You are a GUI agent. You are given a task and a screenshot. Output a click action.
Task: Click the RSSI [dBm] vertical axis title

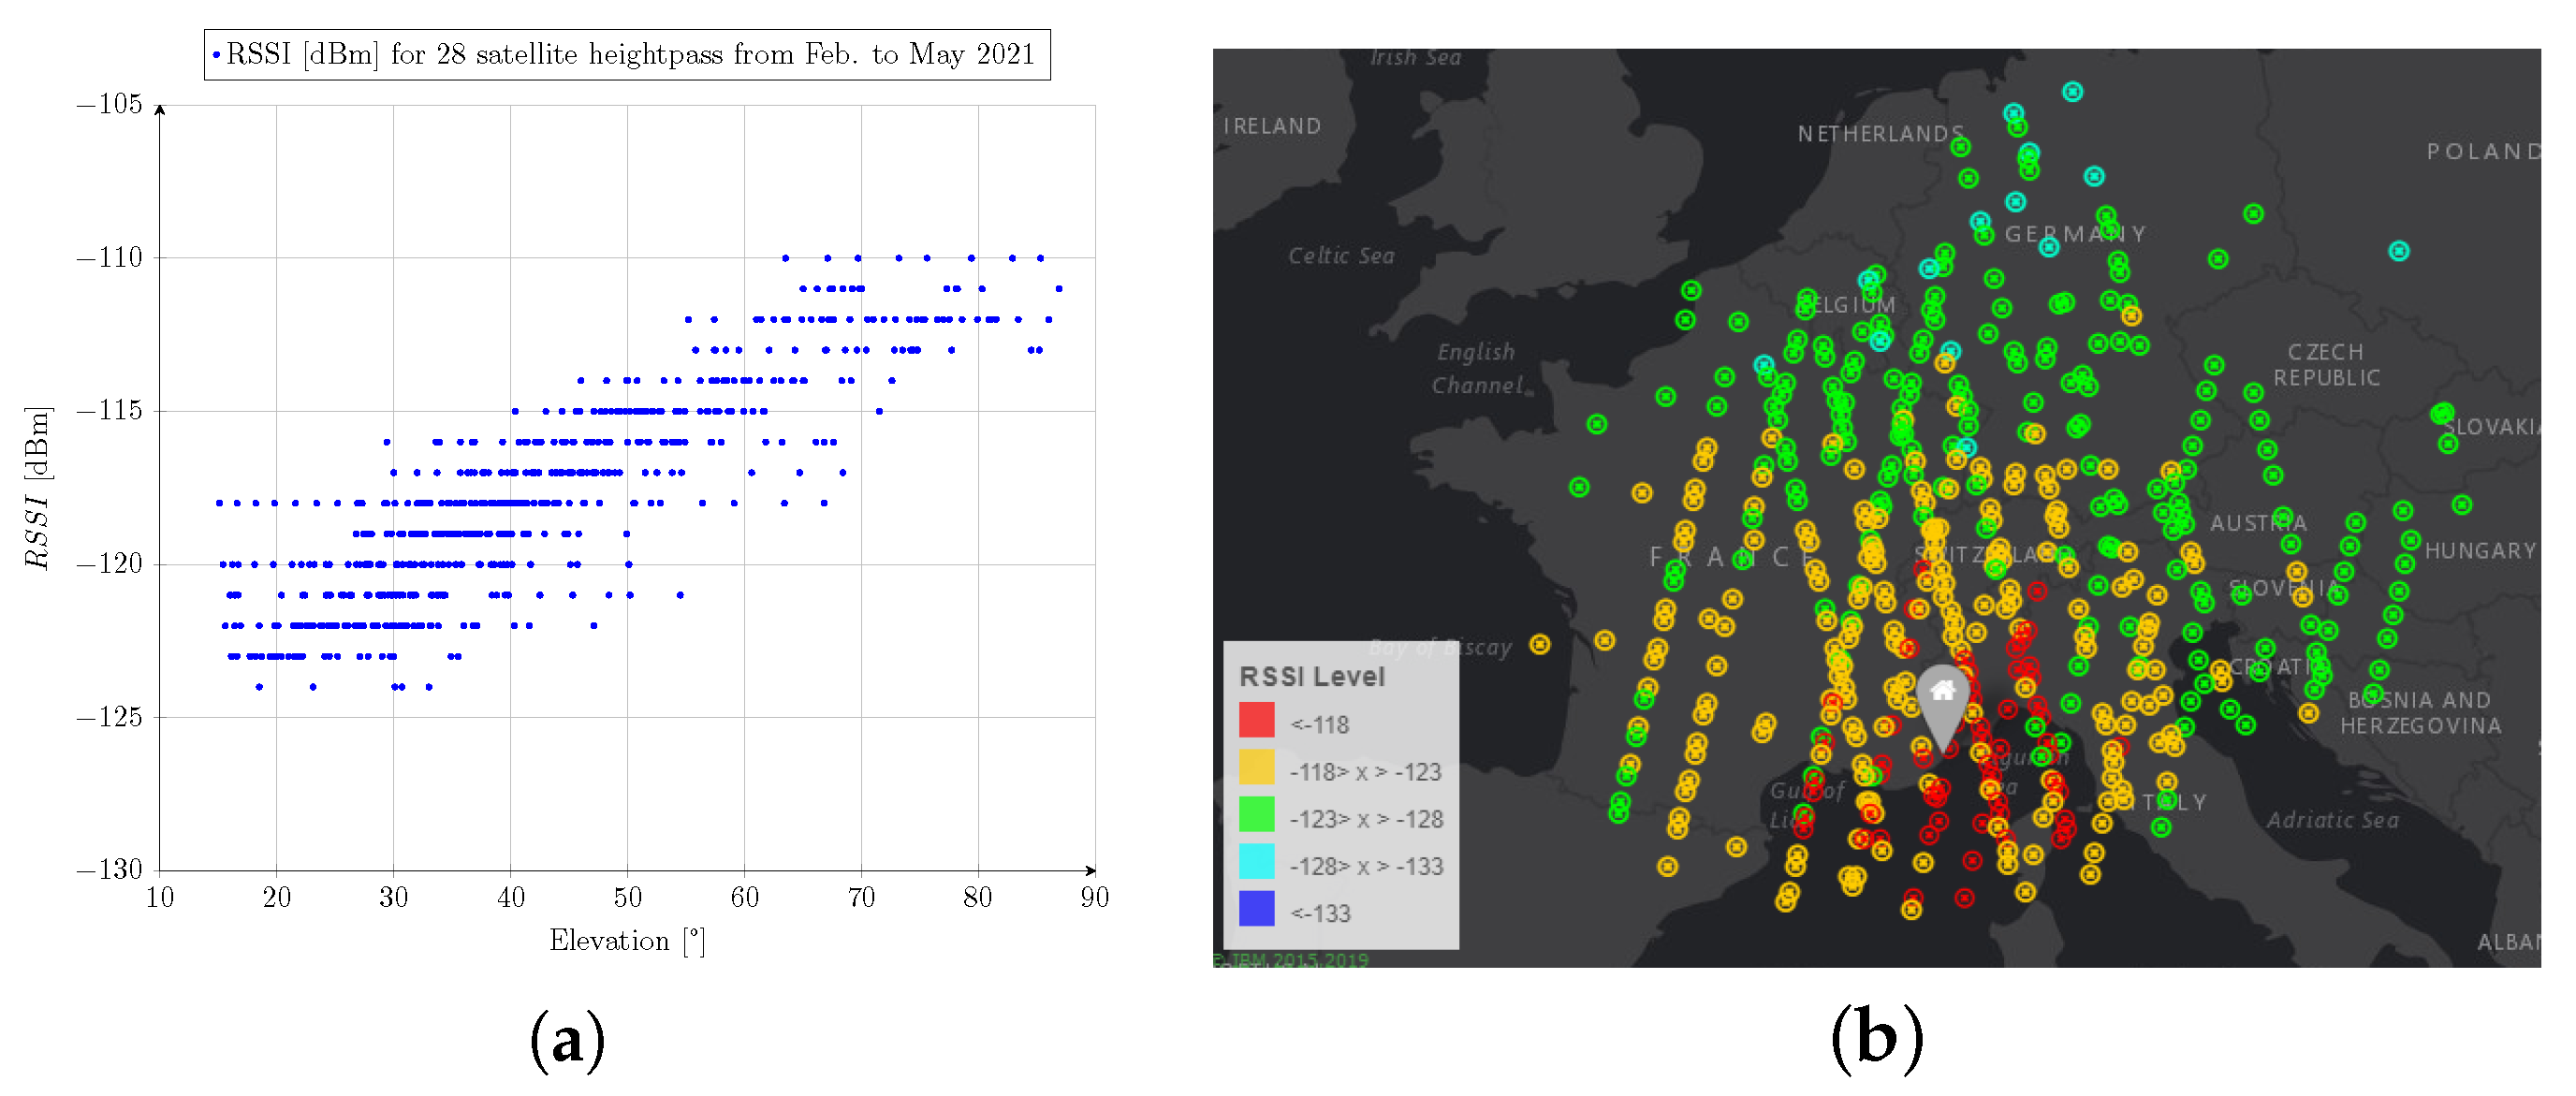point(37,488)
